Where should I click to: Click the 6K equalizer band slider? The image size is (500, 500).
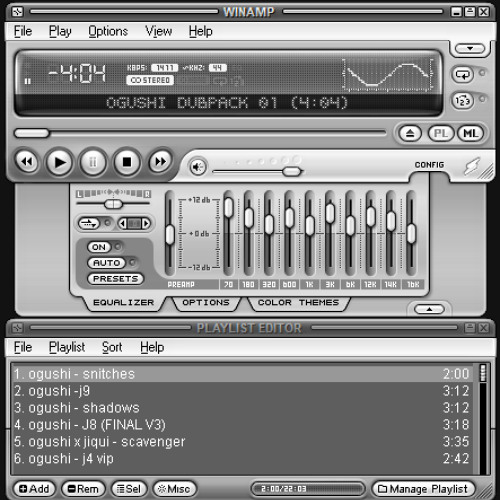(x=350, y=226)
